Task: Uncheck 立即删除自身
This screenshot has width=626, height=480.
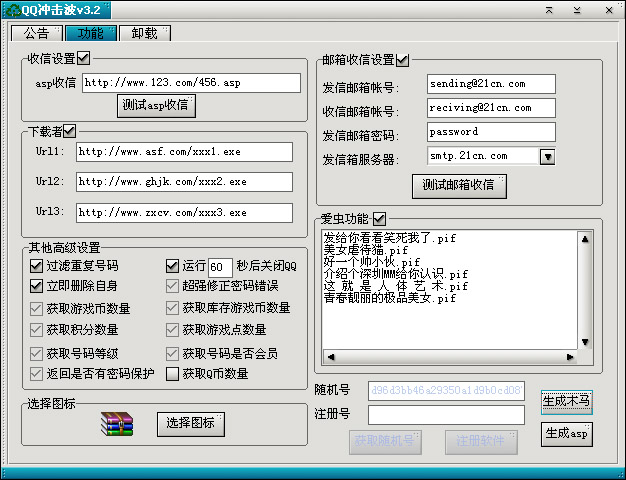Action: [36, 286]
